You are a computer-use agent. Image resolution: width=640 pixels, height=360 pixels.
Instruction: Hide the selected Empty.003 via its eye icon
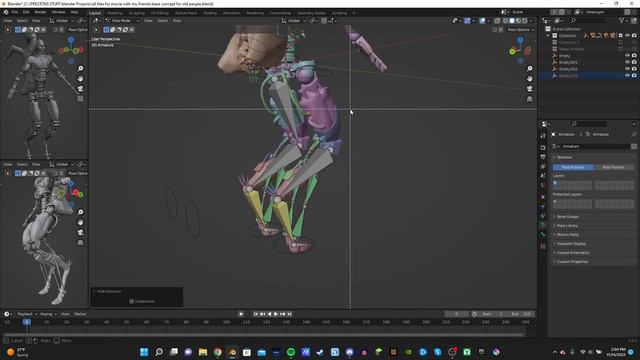pyautogui.click(x=627, y=76)
